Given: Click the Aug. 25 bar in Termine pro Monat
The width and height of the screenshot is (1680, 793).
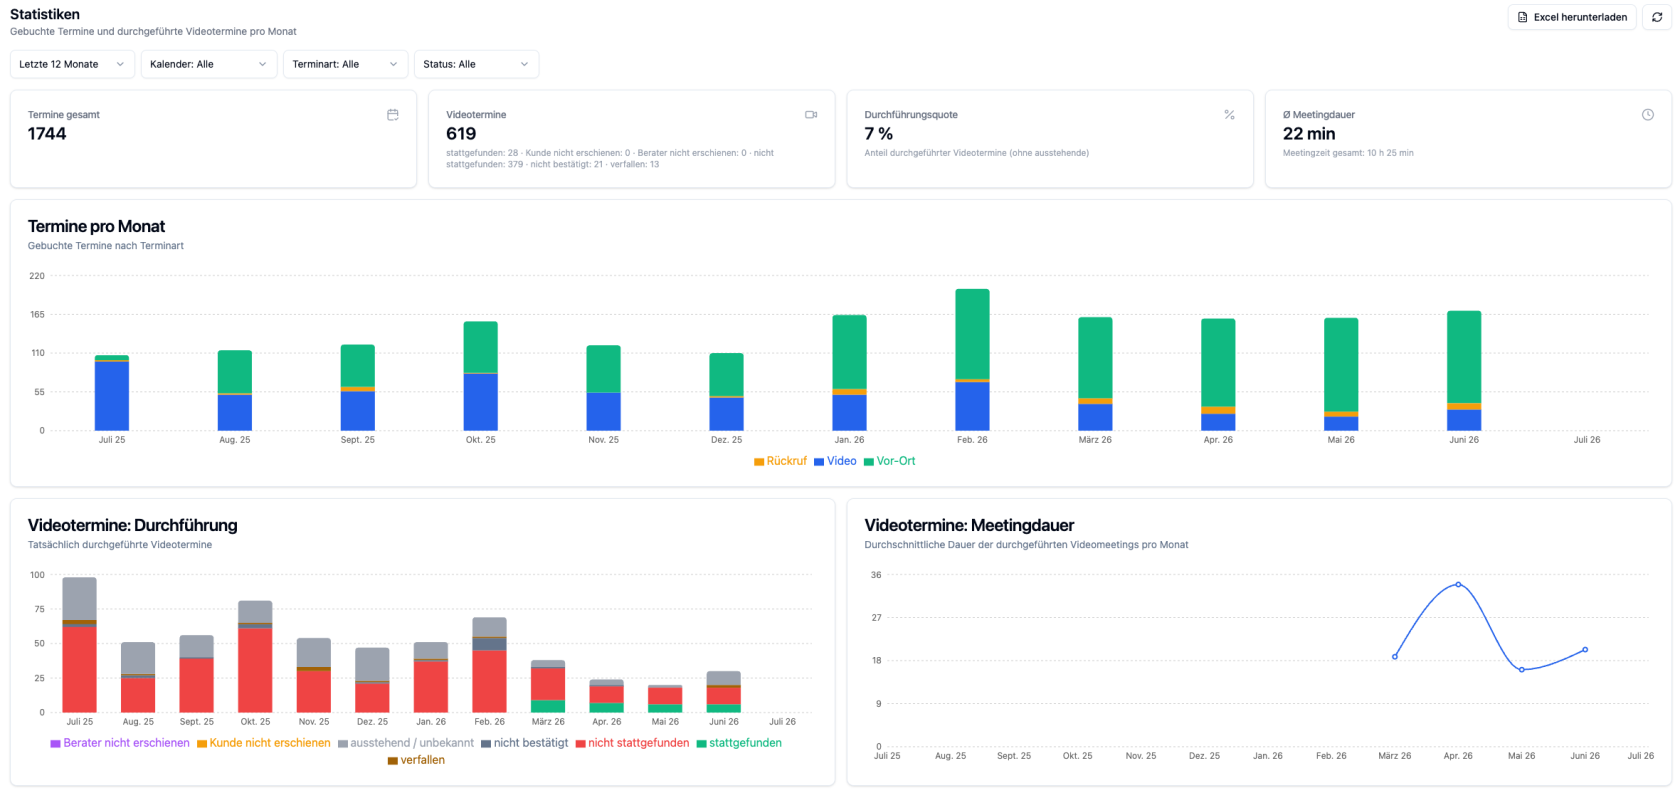Looking at the screenshot, I should [235, 390].
